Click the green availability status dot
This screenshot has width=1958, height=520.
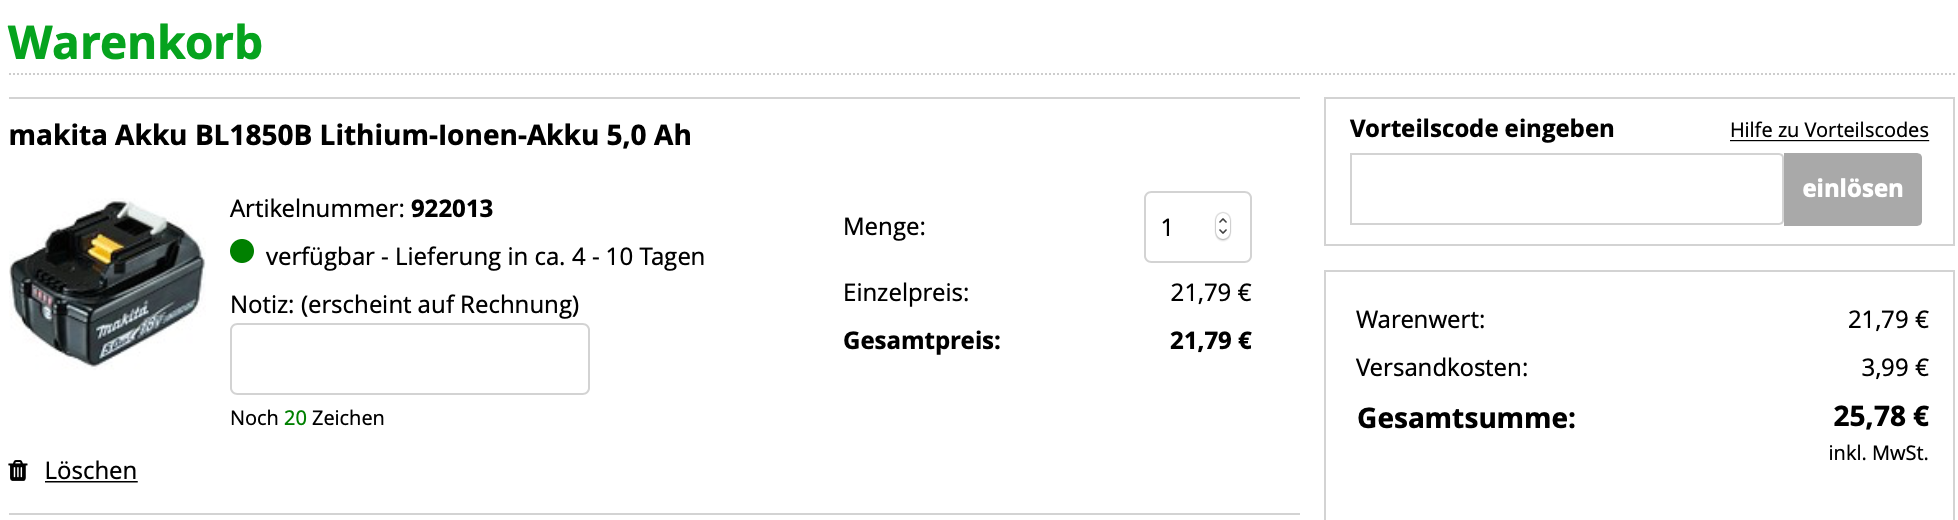(x=242, y=252)
